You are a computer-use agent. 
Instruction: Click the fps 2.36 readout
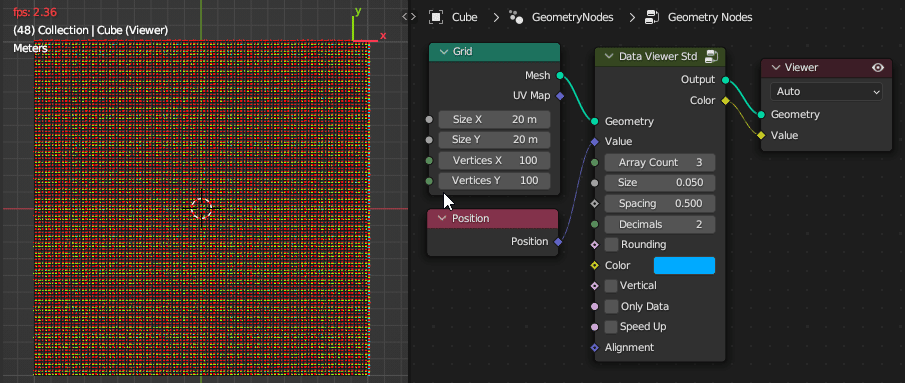[x=35, y=13]
